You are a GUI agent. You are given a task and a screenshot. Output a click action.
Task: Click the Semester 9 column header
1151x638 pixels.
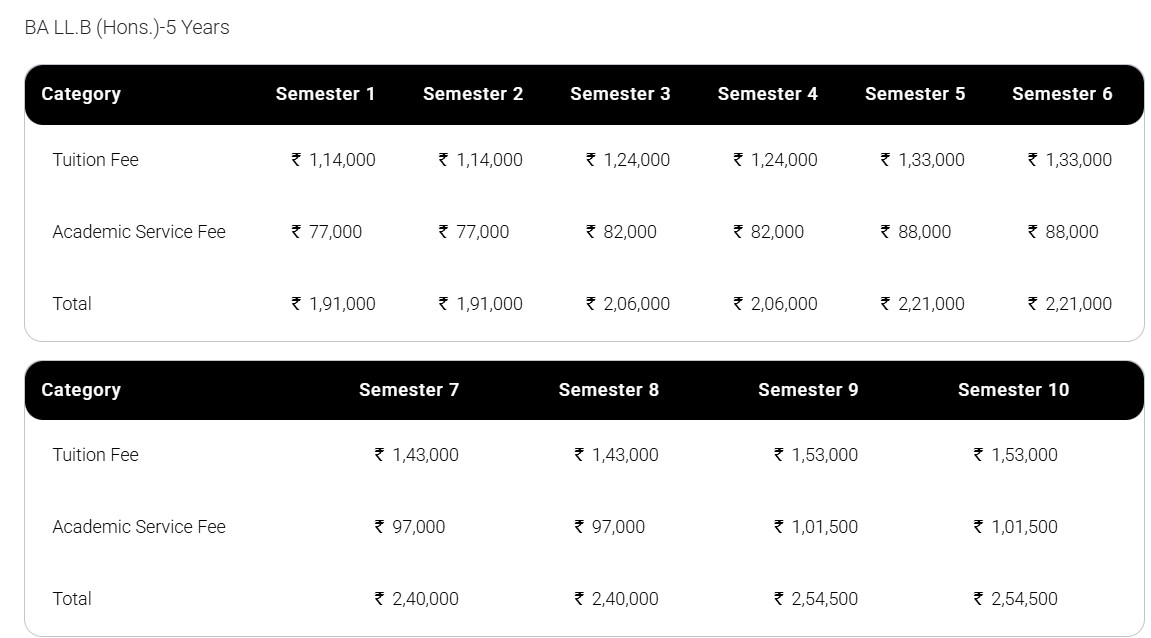click(808, 390)
